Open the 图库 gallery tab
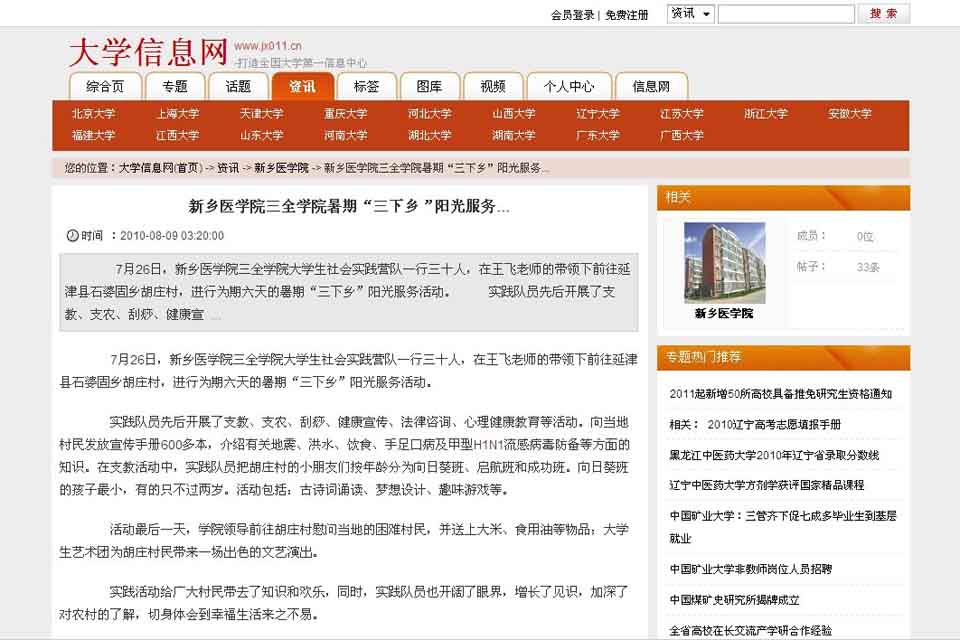The width and height of the screenshot is (960, 640). tap(429, 87)
